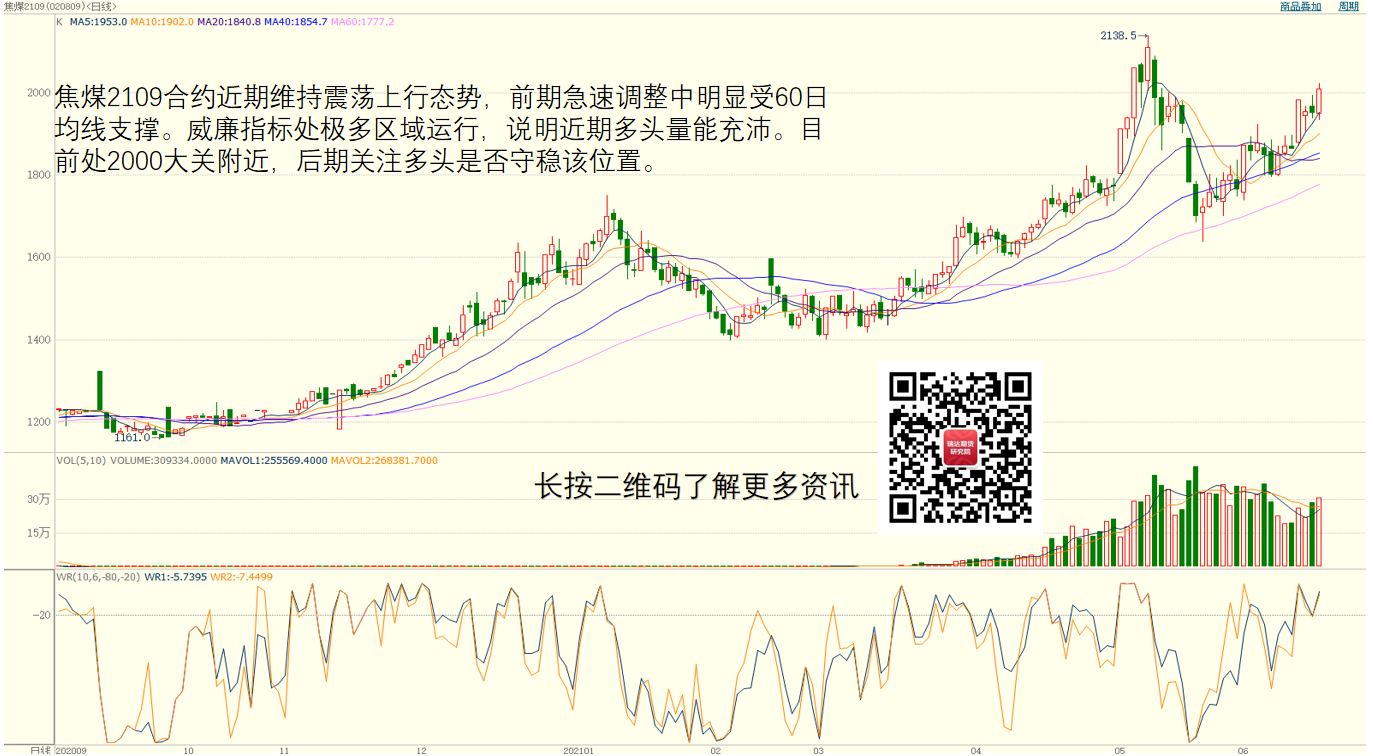
Task: Open the 周期 period link
Action: (1348, 7)
